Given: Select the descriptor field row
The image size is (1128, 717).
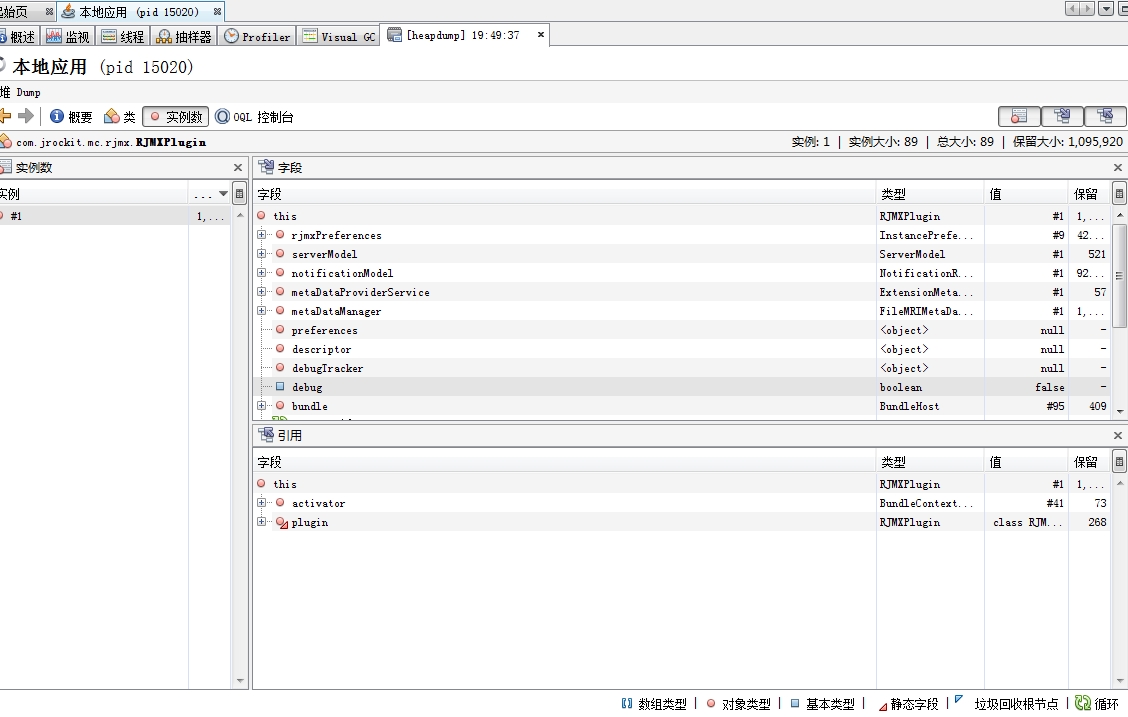Looking at the screenshot, I should 682,349.
